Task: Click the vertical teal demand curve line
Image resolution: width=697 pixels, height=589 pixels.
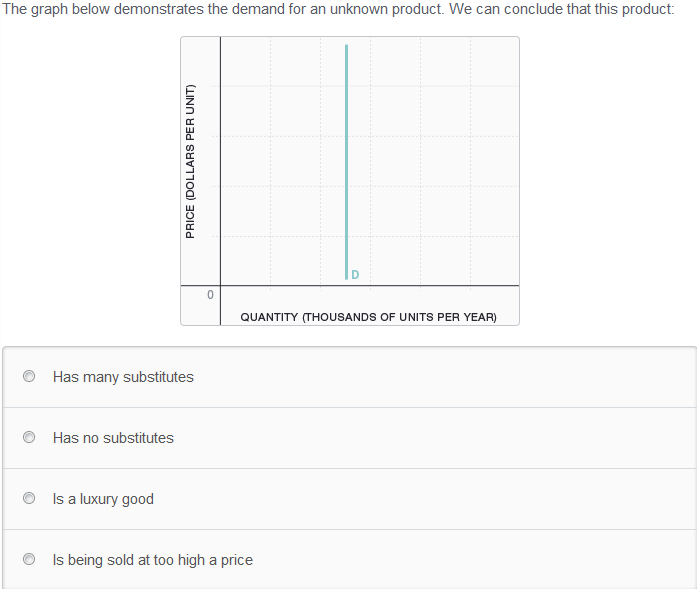Action: click(346, 160)
